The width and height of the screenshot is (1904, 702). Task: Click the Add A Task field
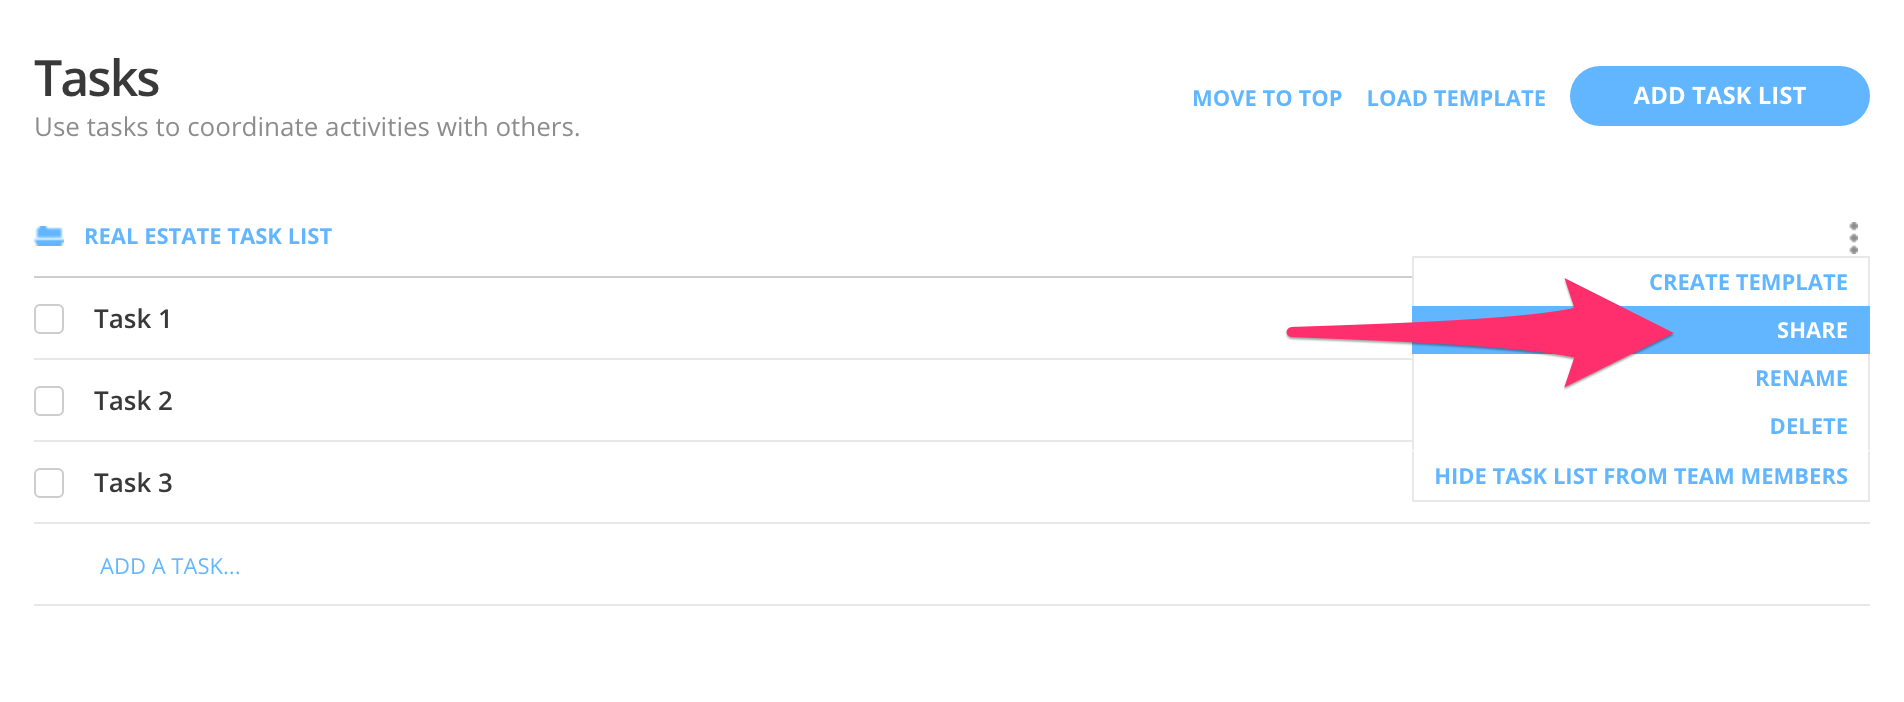point(170,567)
